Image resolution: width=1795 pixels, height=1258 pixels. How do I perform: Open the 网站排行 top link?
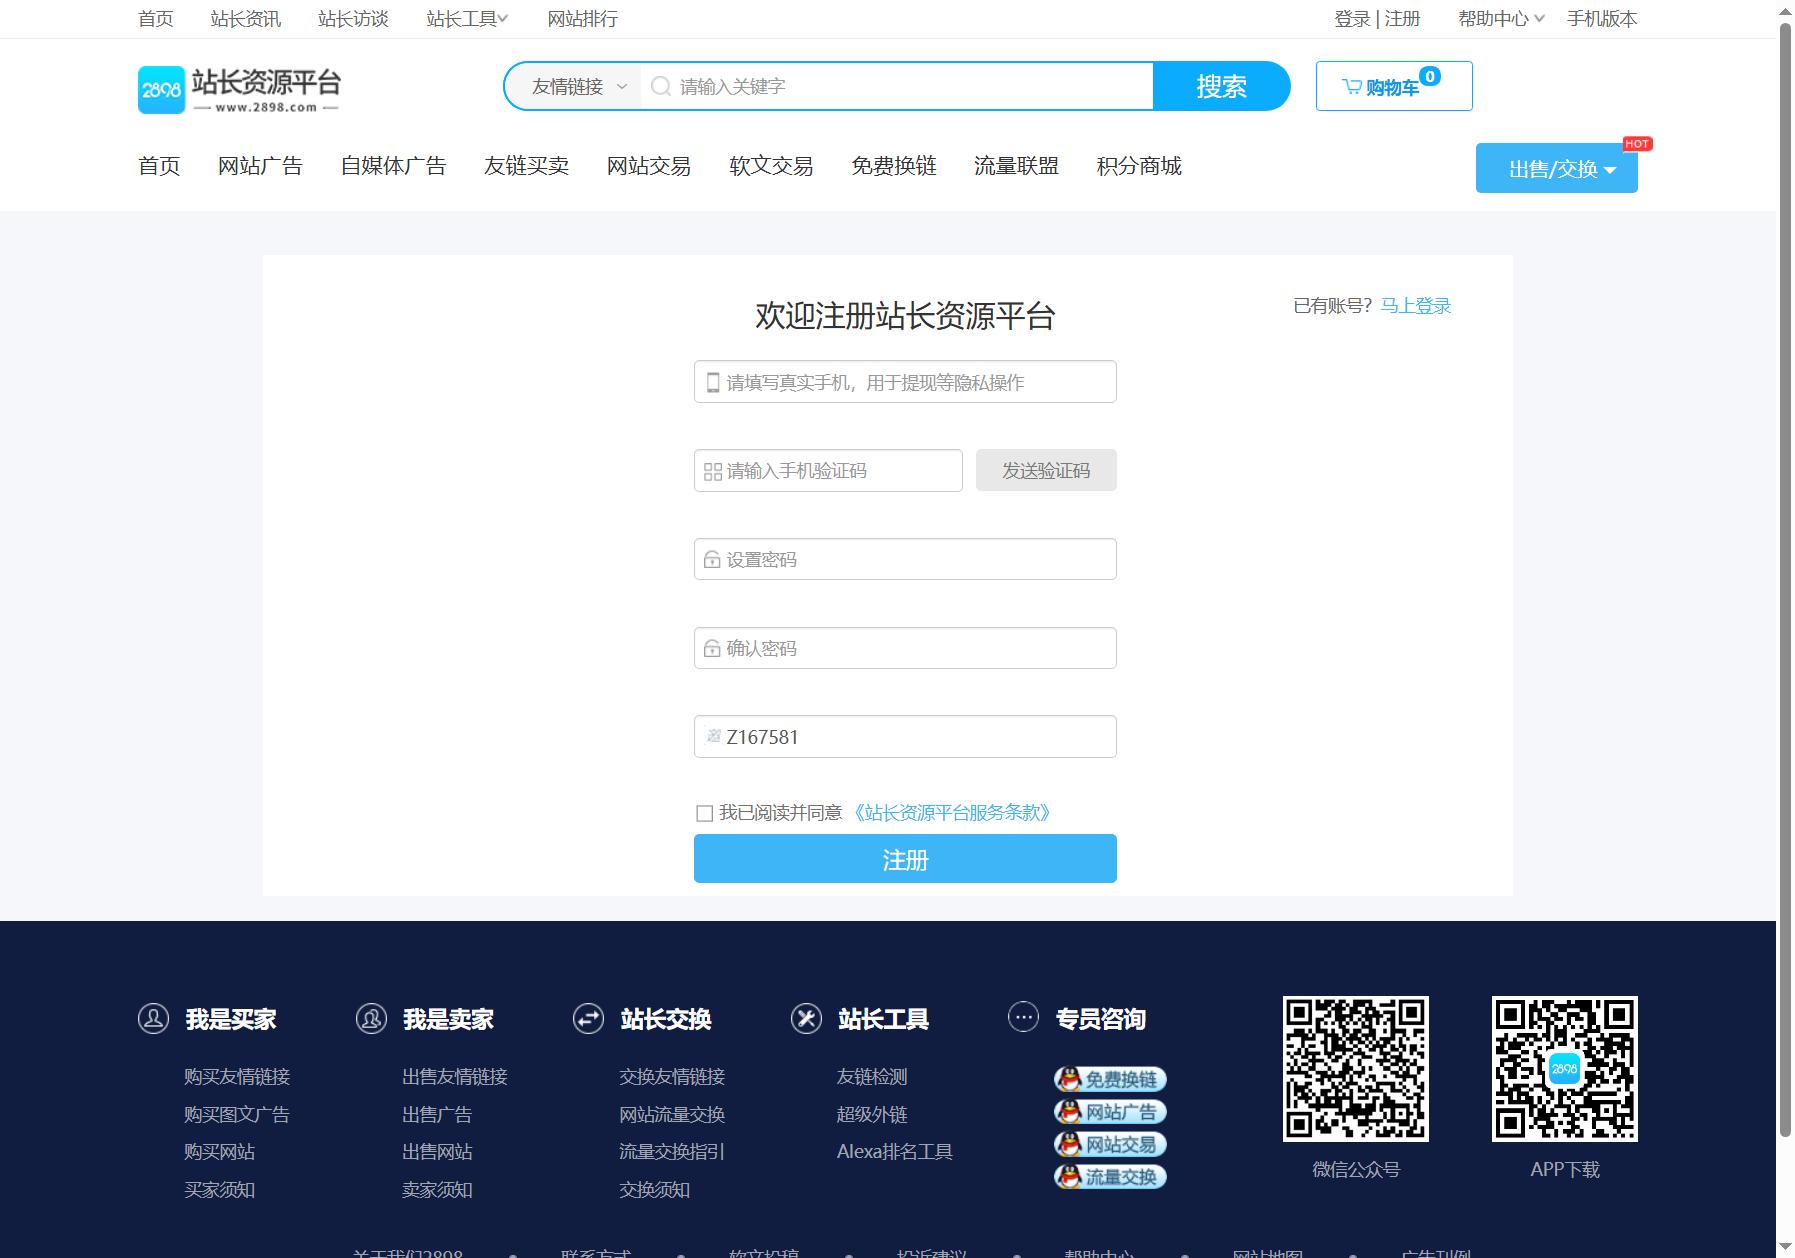(583, 19)
